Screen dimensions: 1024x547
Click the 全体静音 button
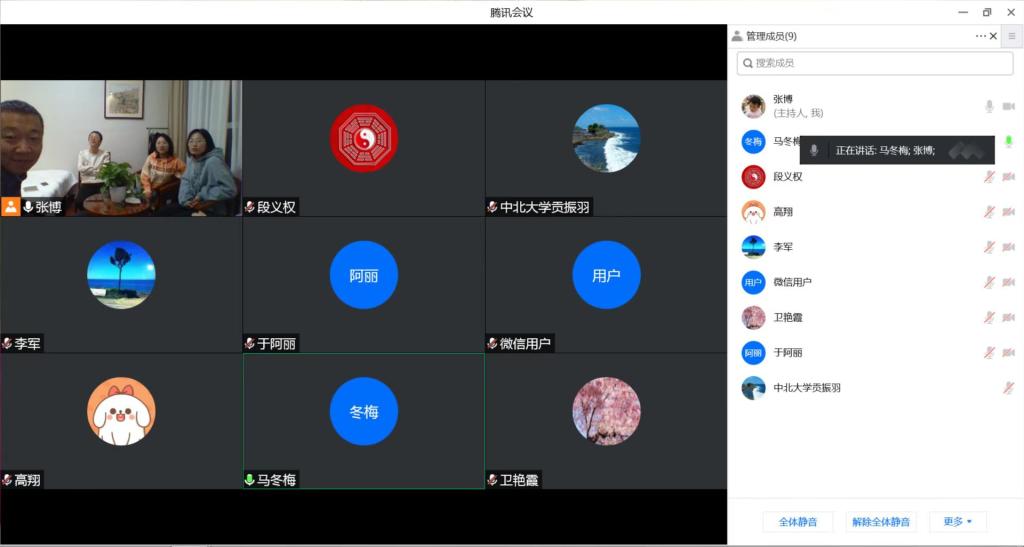[x=797, y=522]
